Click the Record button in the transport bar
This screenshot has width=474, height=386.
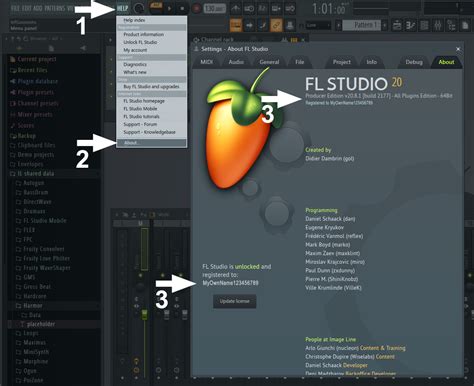click(x=196, y=8)
